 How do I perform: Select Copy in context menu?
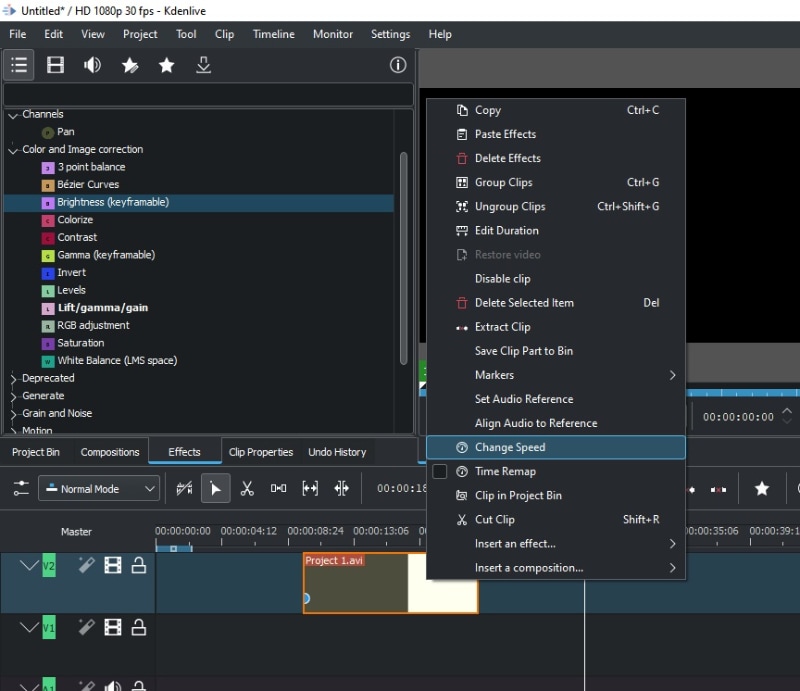pyautogui.click(x=556, y=110)
